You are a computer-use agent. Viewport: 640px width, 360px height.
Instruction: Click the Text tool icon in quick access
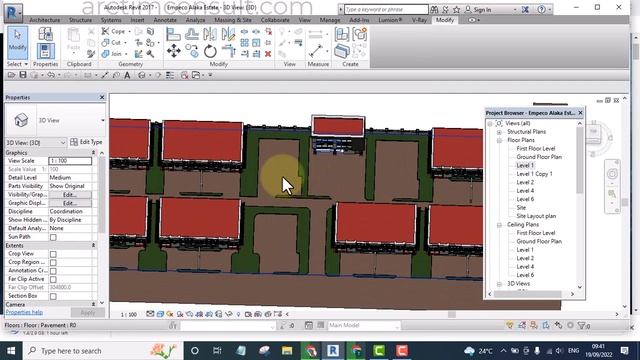[x=127, y=75]
